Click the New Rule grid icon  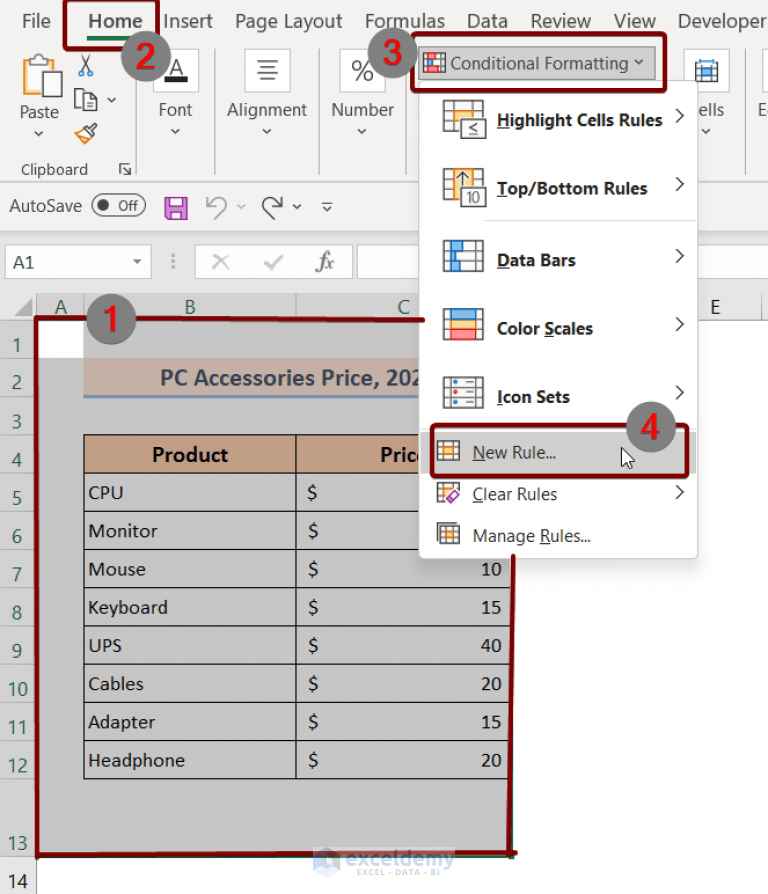(x=448, y=451)
